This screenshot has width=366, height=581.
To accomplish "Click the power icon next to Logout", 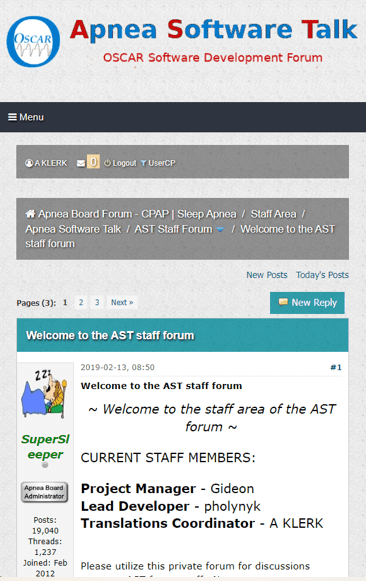I will 107,163.
